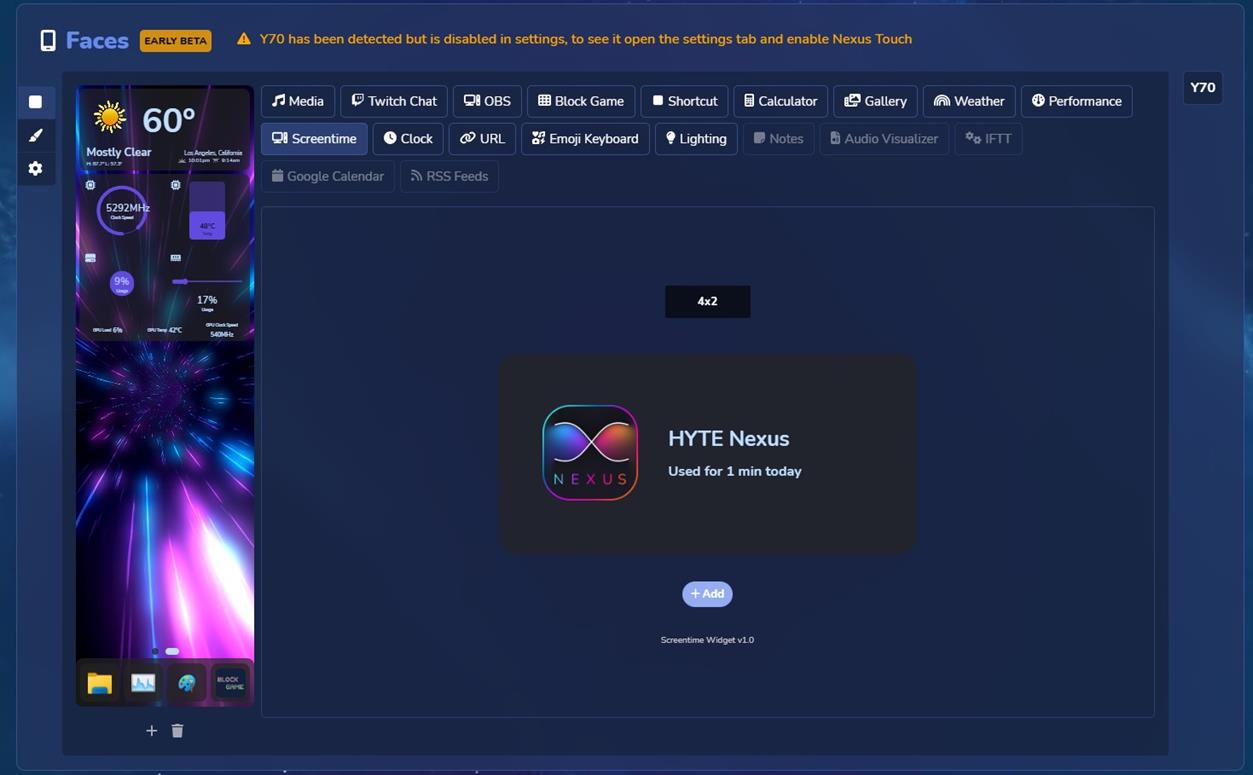Click the second page indicator dot in preview
1253x775 pixels.
[172, 652]
